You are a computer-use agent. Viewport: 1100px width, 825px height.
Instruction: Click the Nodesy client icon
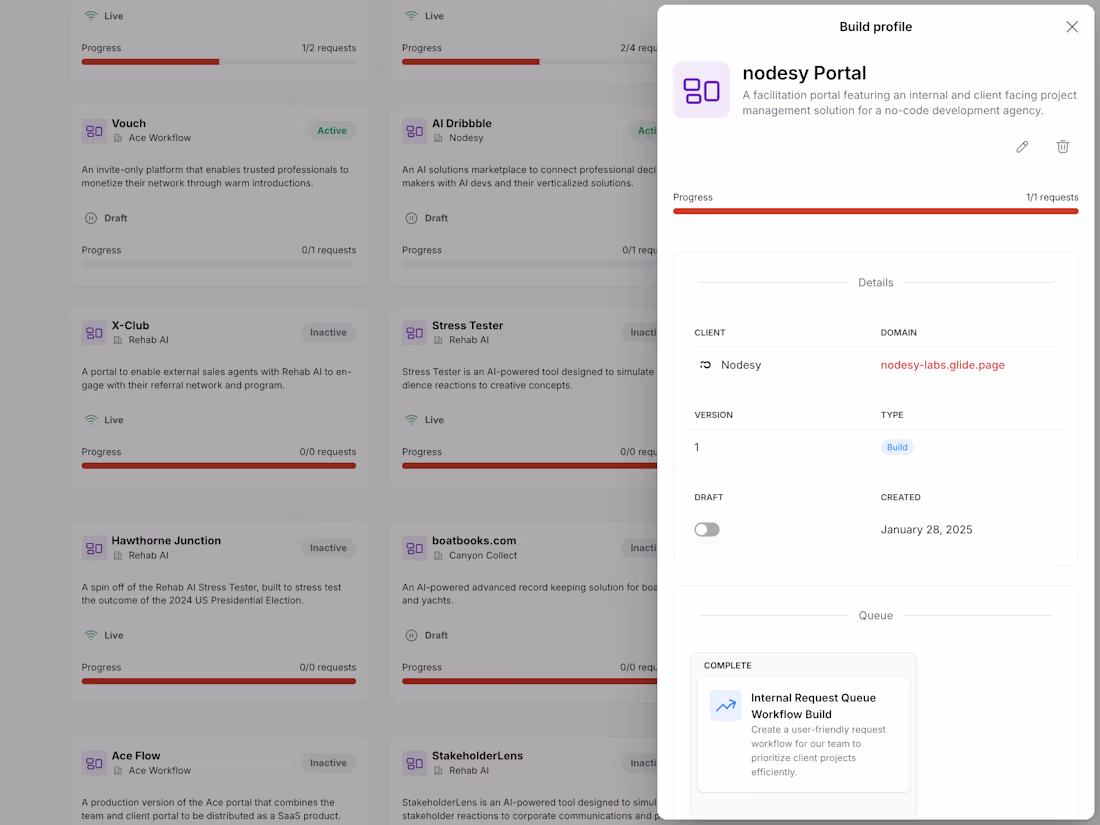click(705, 365)
